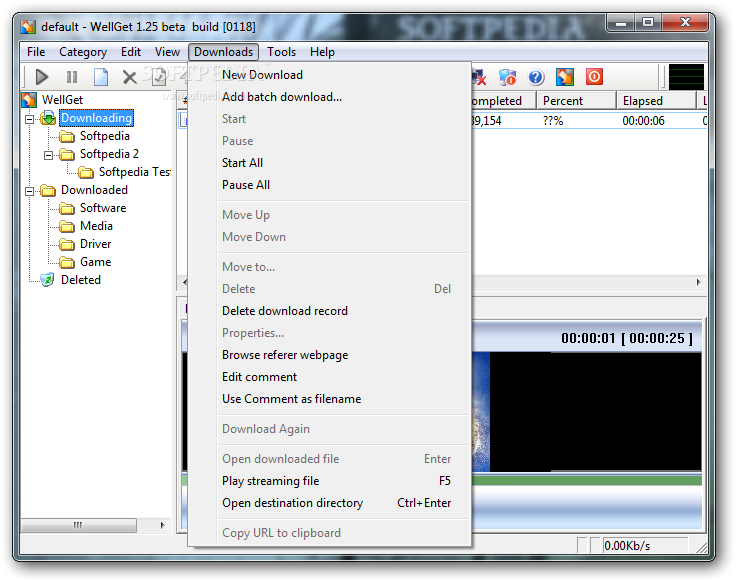
Task: Select Pause All in Downloads menu
Action: (x=330, y=185)
